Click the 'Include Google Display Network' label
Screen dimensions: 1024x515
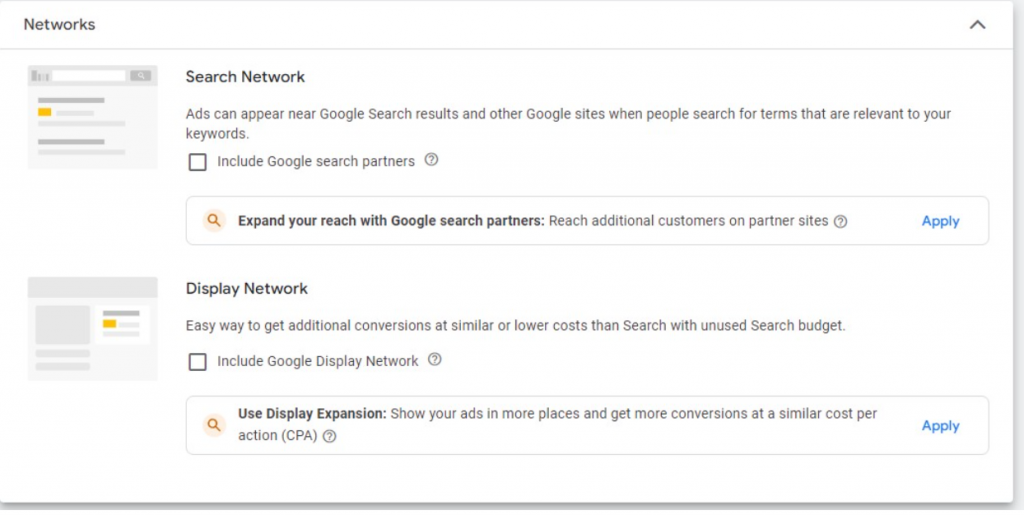tap(318, 362)
